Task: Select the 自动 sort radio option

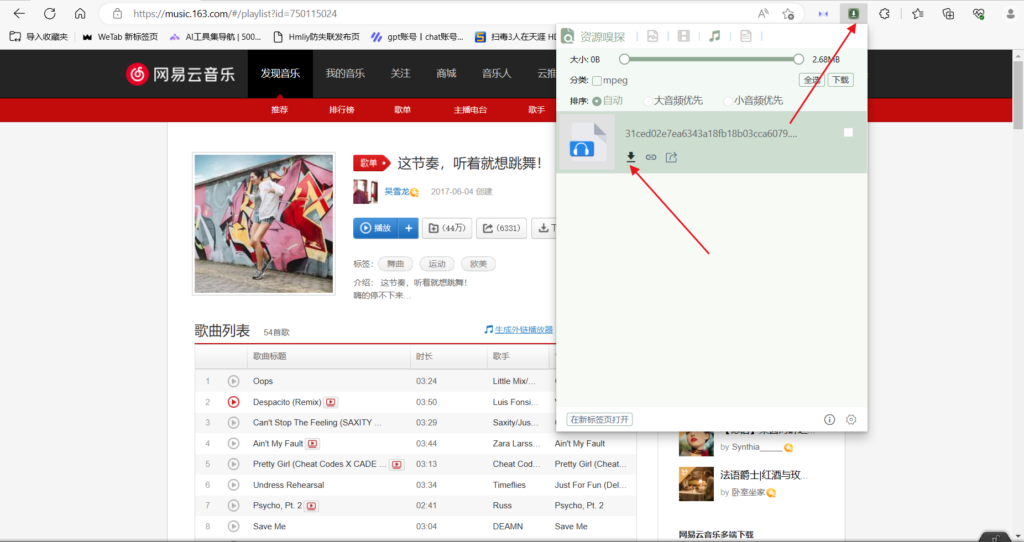Action: 596,101
